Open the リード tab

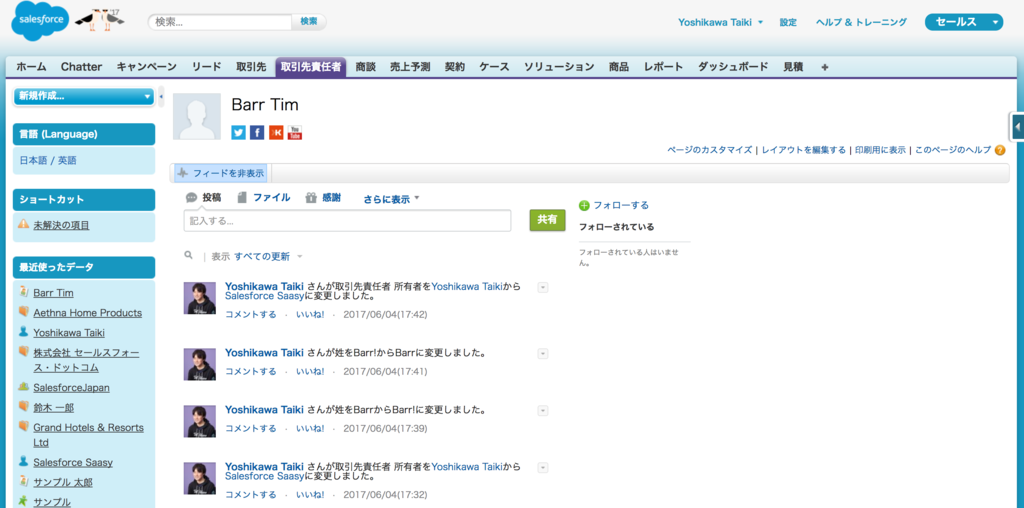[x=206, y=67]
